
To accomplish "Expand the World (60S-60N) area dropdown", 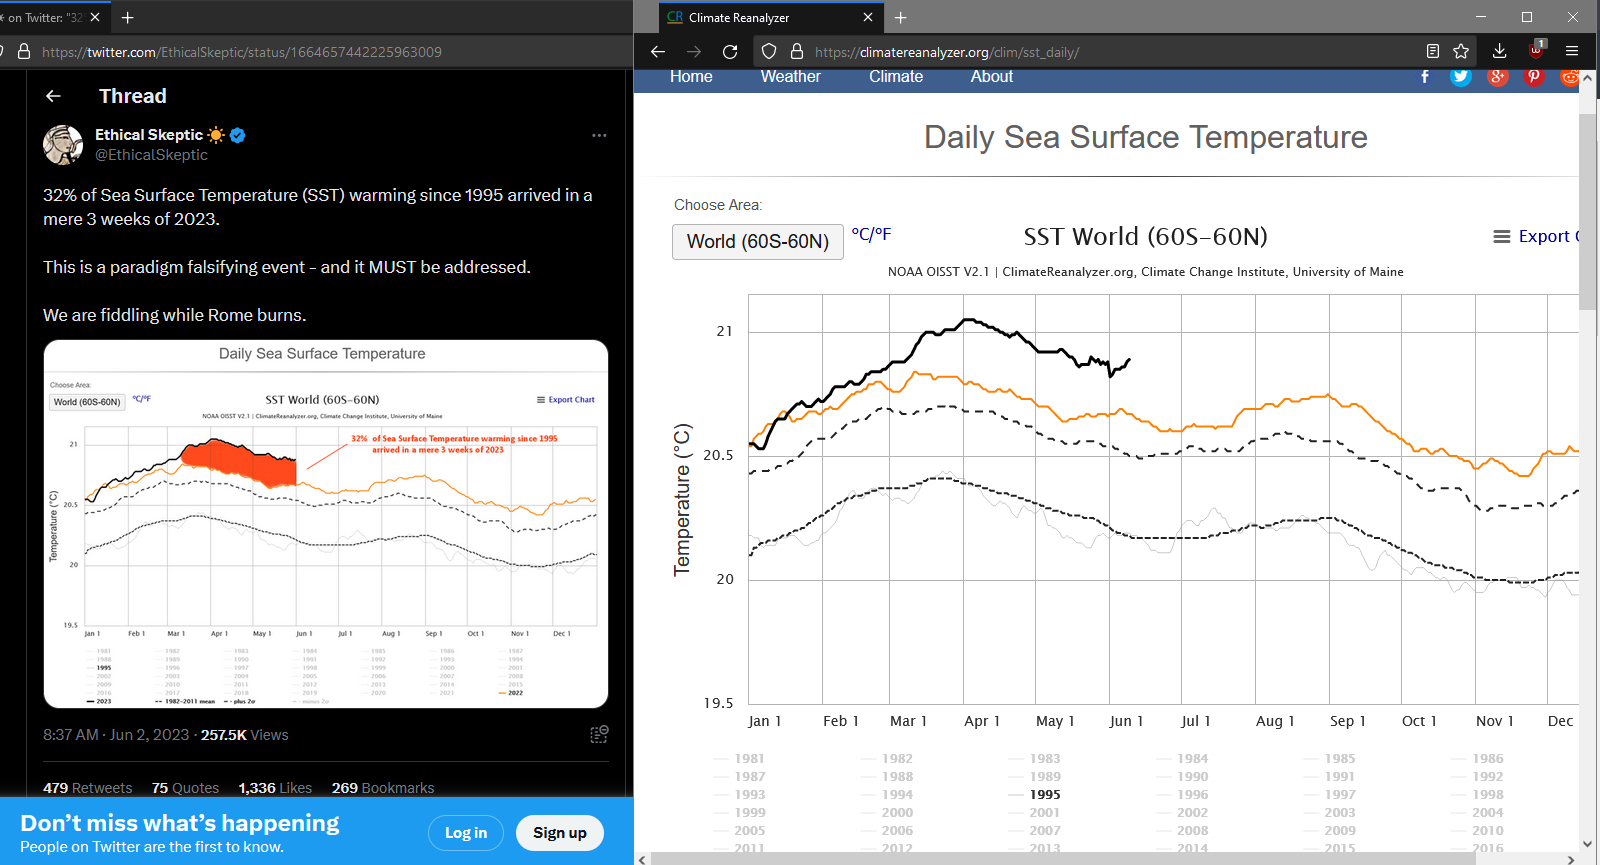I will (758, 242).
